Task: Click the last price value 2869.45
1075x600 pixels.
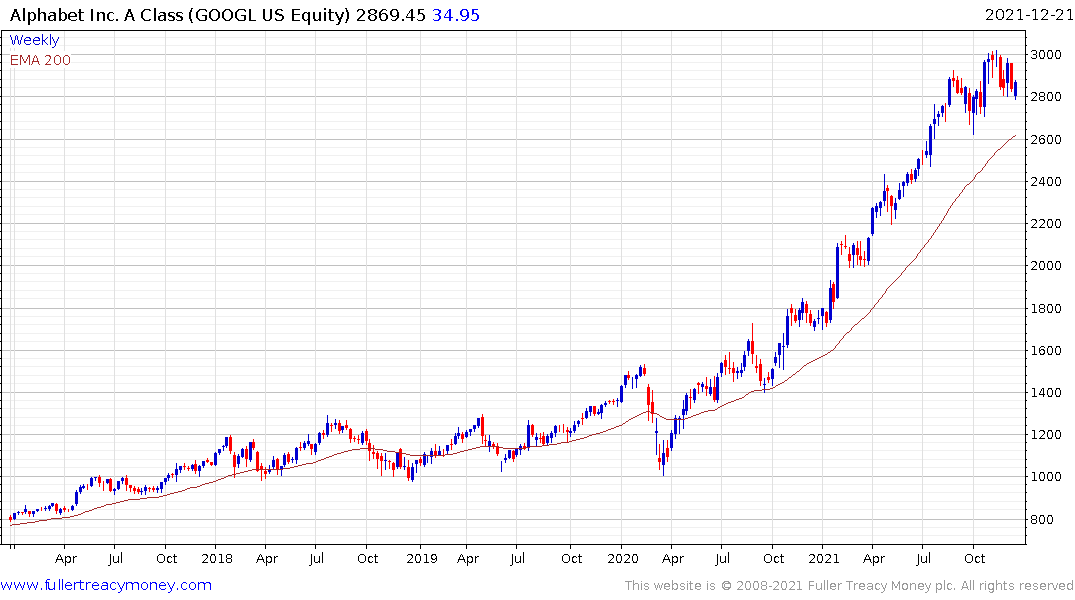Action: 391,15
